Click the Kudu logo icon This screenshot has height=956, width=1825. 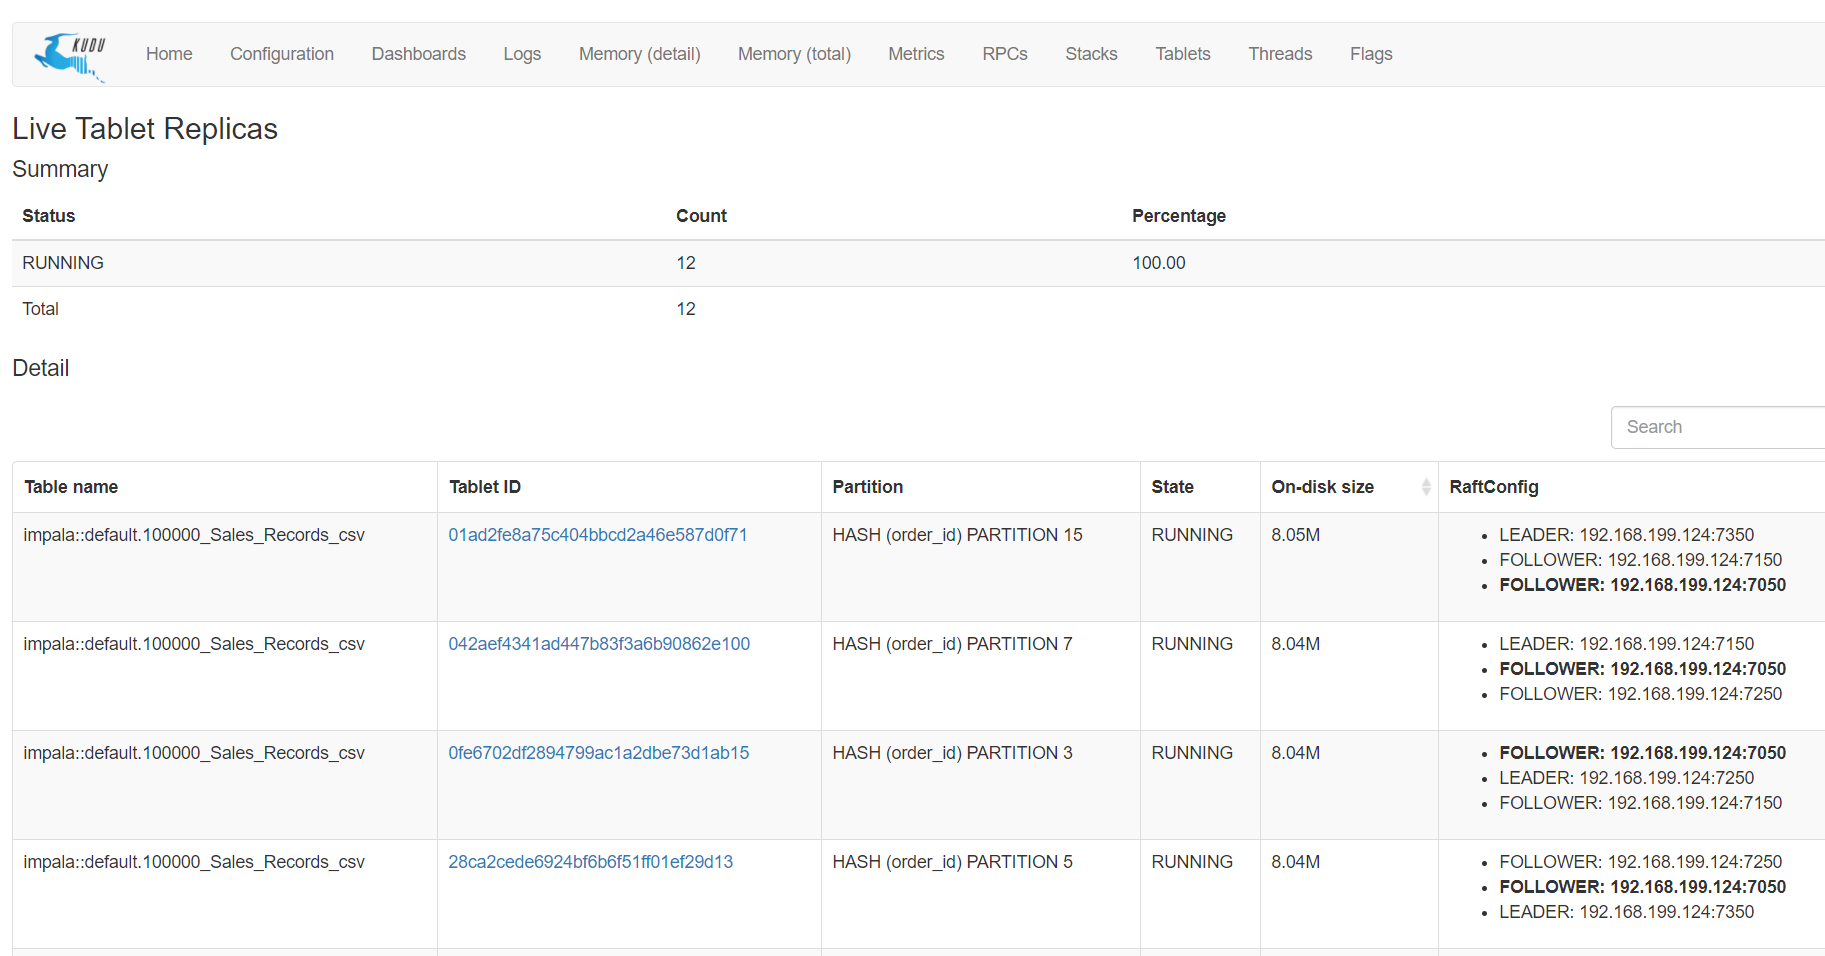pos(70,56)
